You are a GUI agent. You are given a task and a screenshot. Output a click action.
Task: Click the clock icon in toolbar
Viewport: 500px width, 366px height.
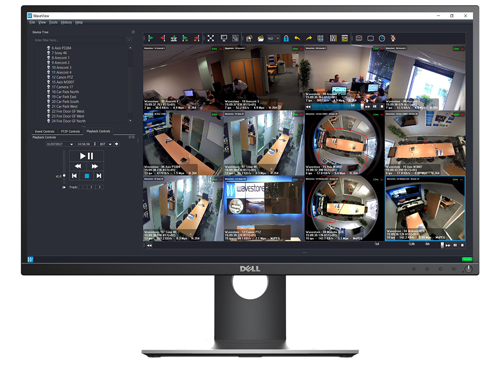[x=382, y=39]
